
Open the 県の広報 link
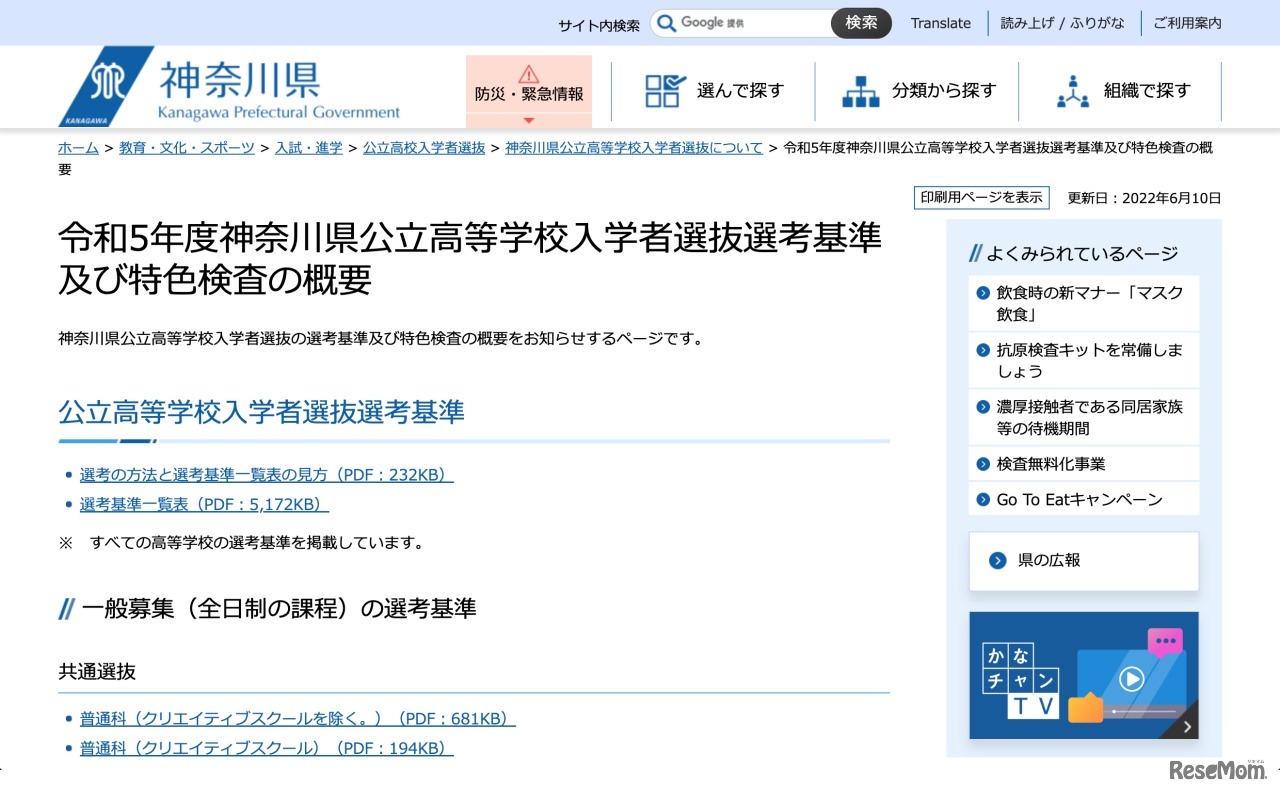tap(1084, 561)
